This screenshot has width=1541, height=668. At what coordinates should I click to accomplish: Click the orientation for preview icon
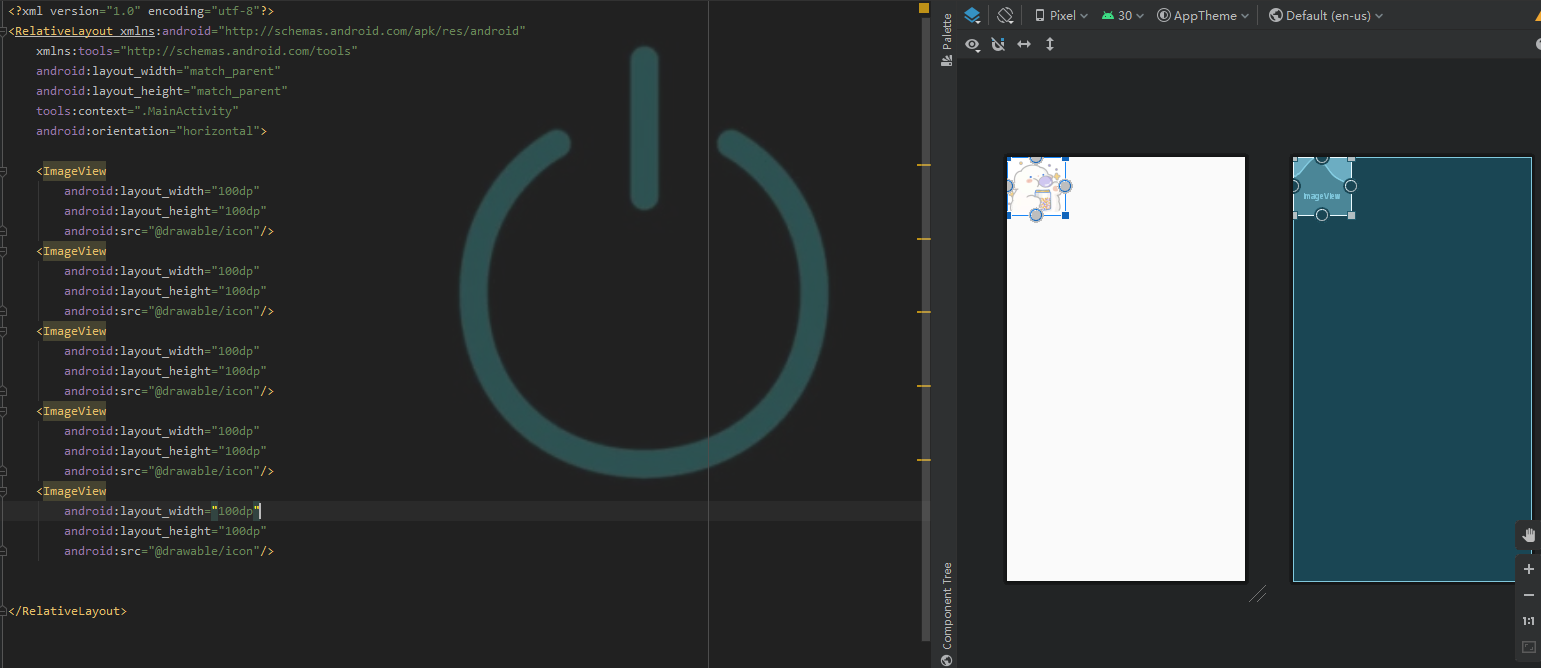point(1006,15)
